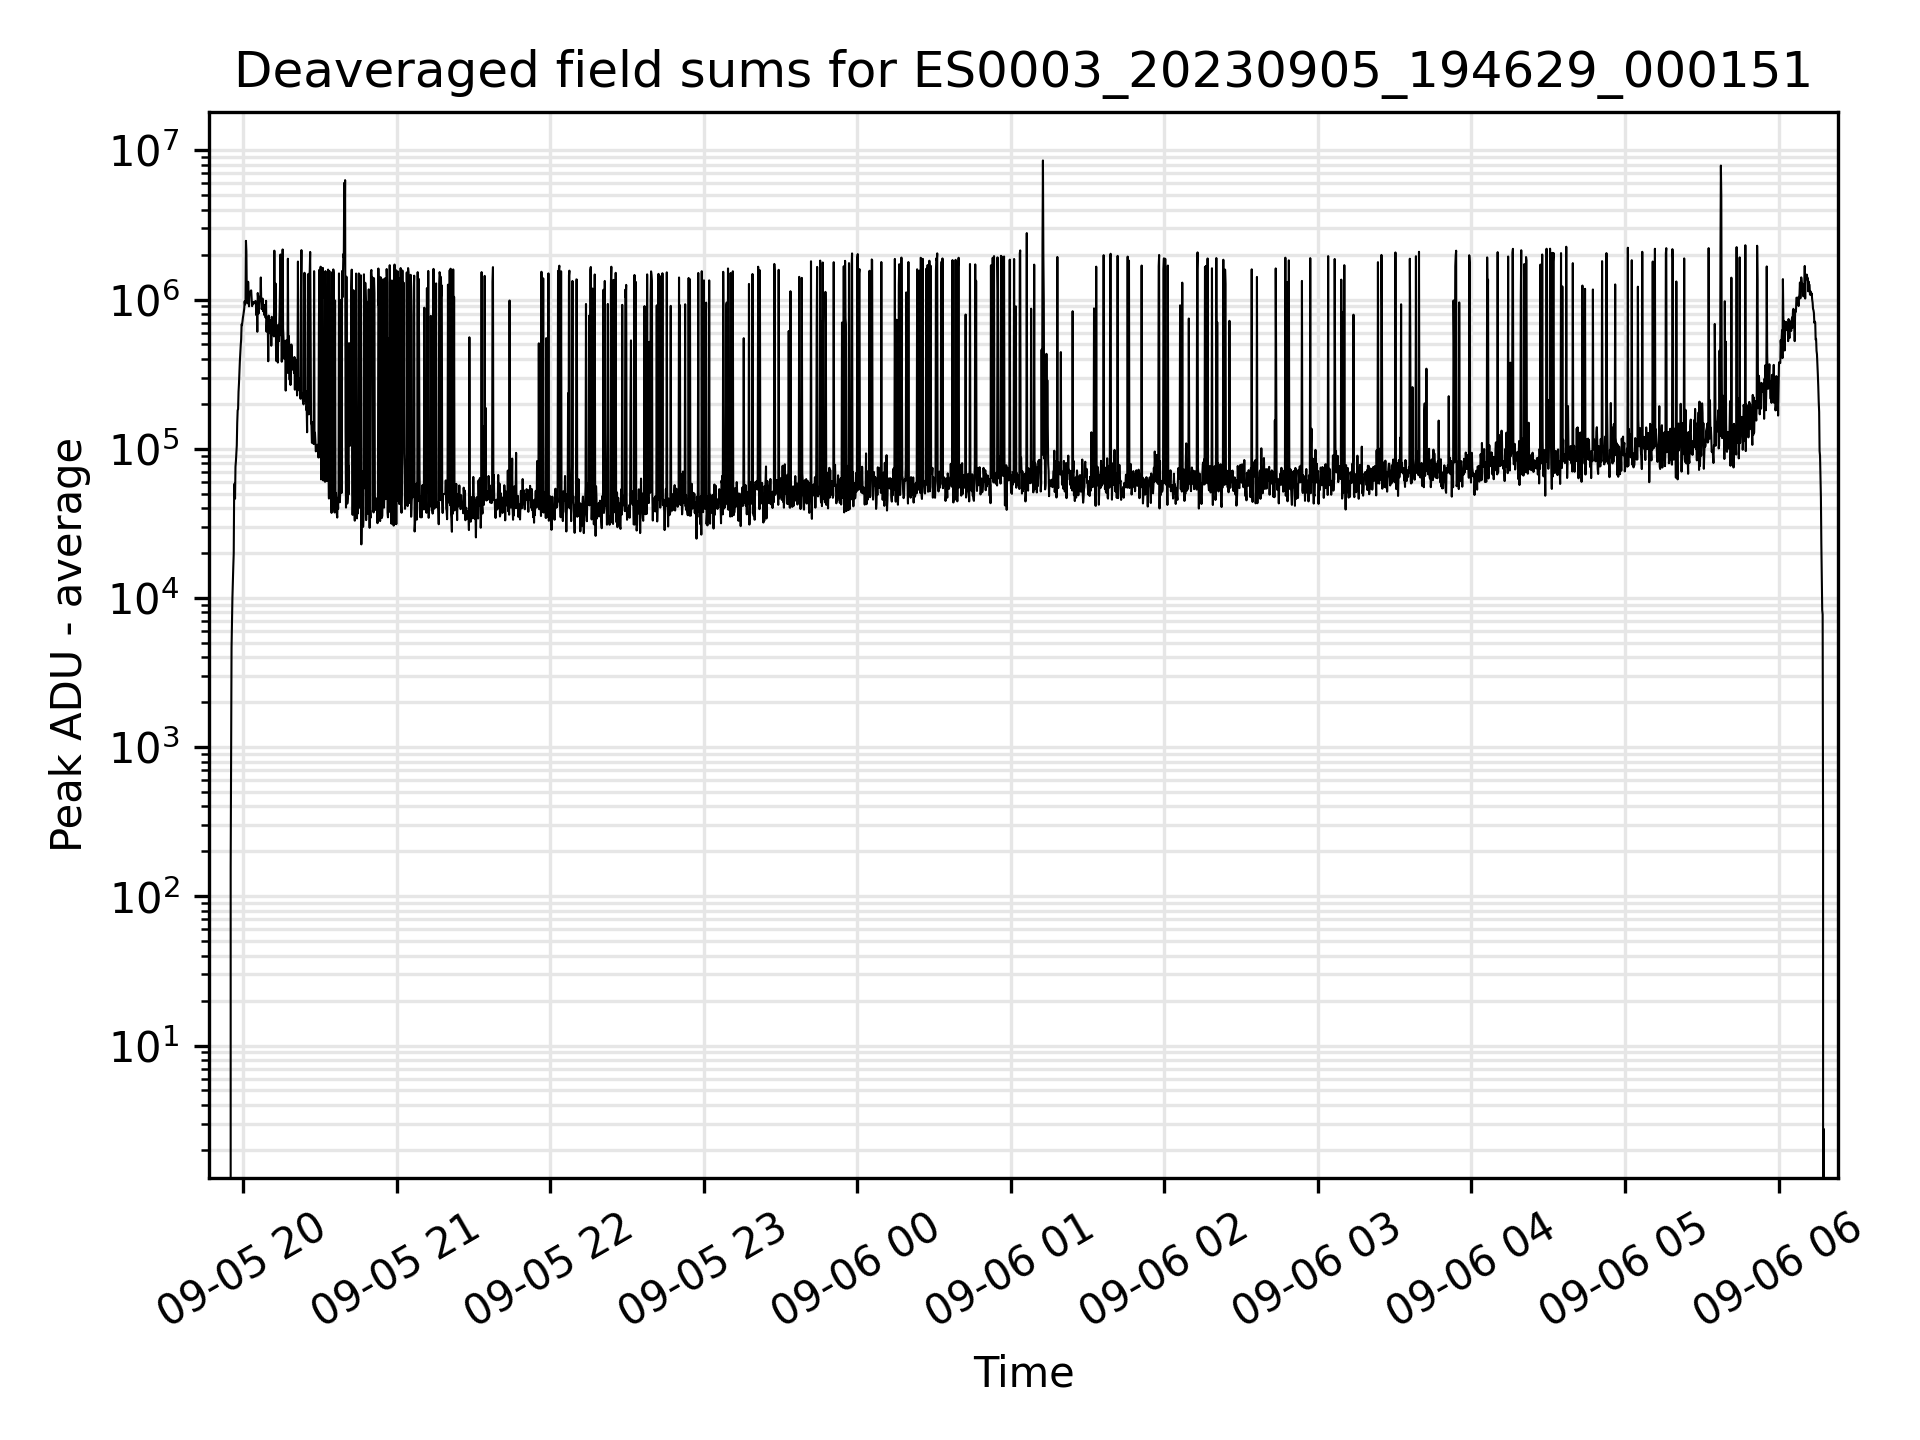Click the x tick label '09-06 03'
This screenshot has width=1920, height=1440.
[1317, 1268]
